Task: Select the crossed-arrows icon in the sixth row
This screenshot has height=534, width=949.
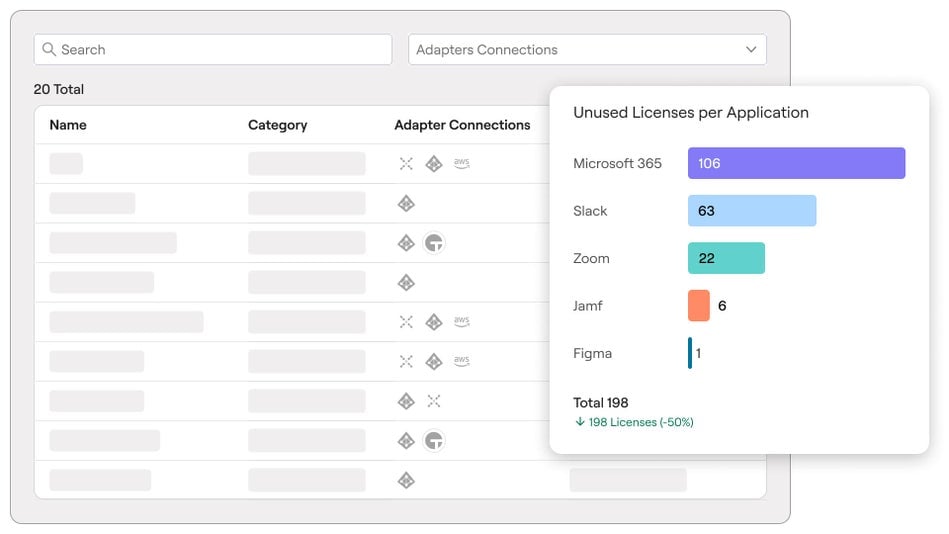Action: pyautogui.click(x=406, y=361)
